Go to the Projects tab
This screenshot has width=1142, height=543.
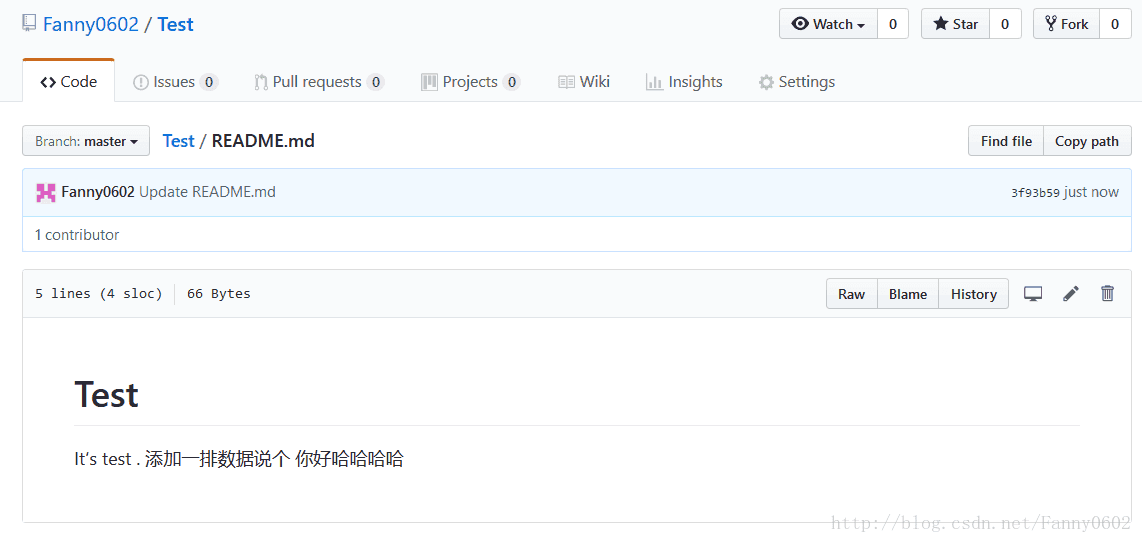[470, 82]
